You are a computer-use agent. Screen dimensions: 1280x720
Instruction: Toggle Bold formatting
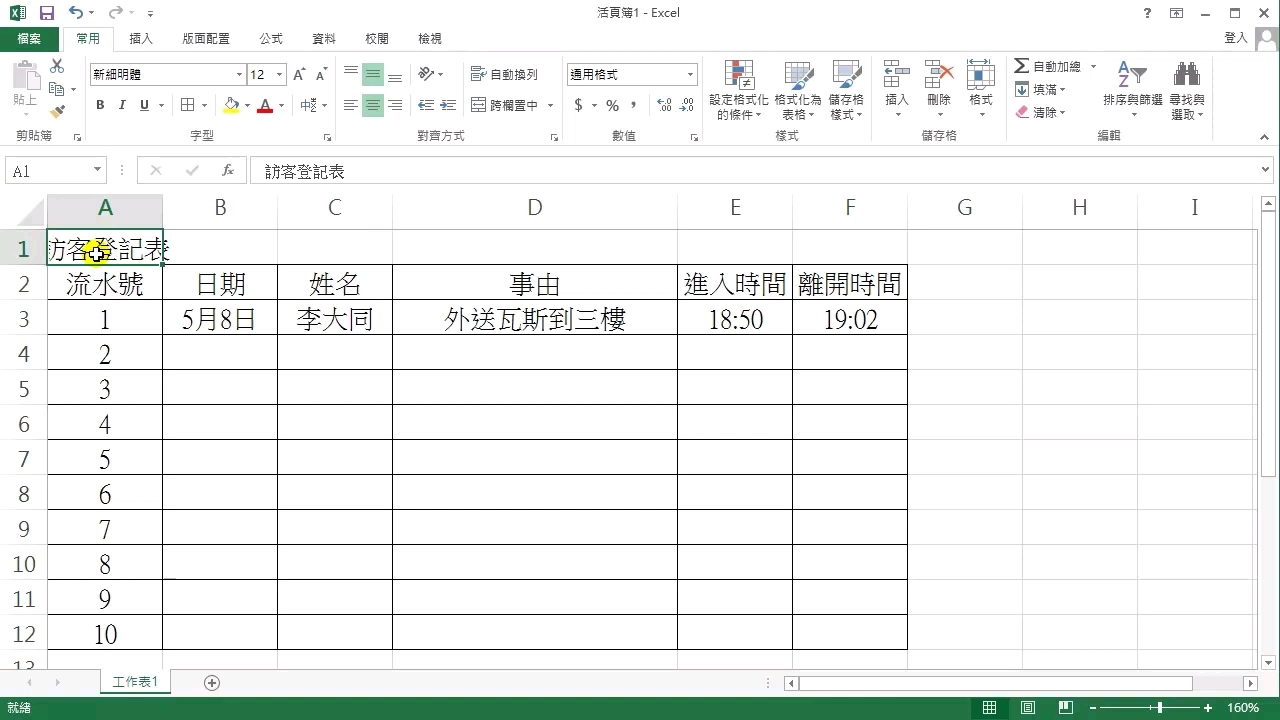(x=100, y=105)
